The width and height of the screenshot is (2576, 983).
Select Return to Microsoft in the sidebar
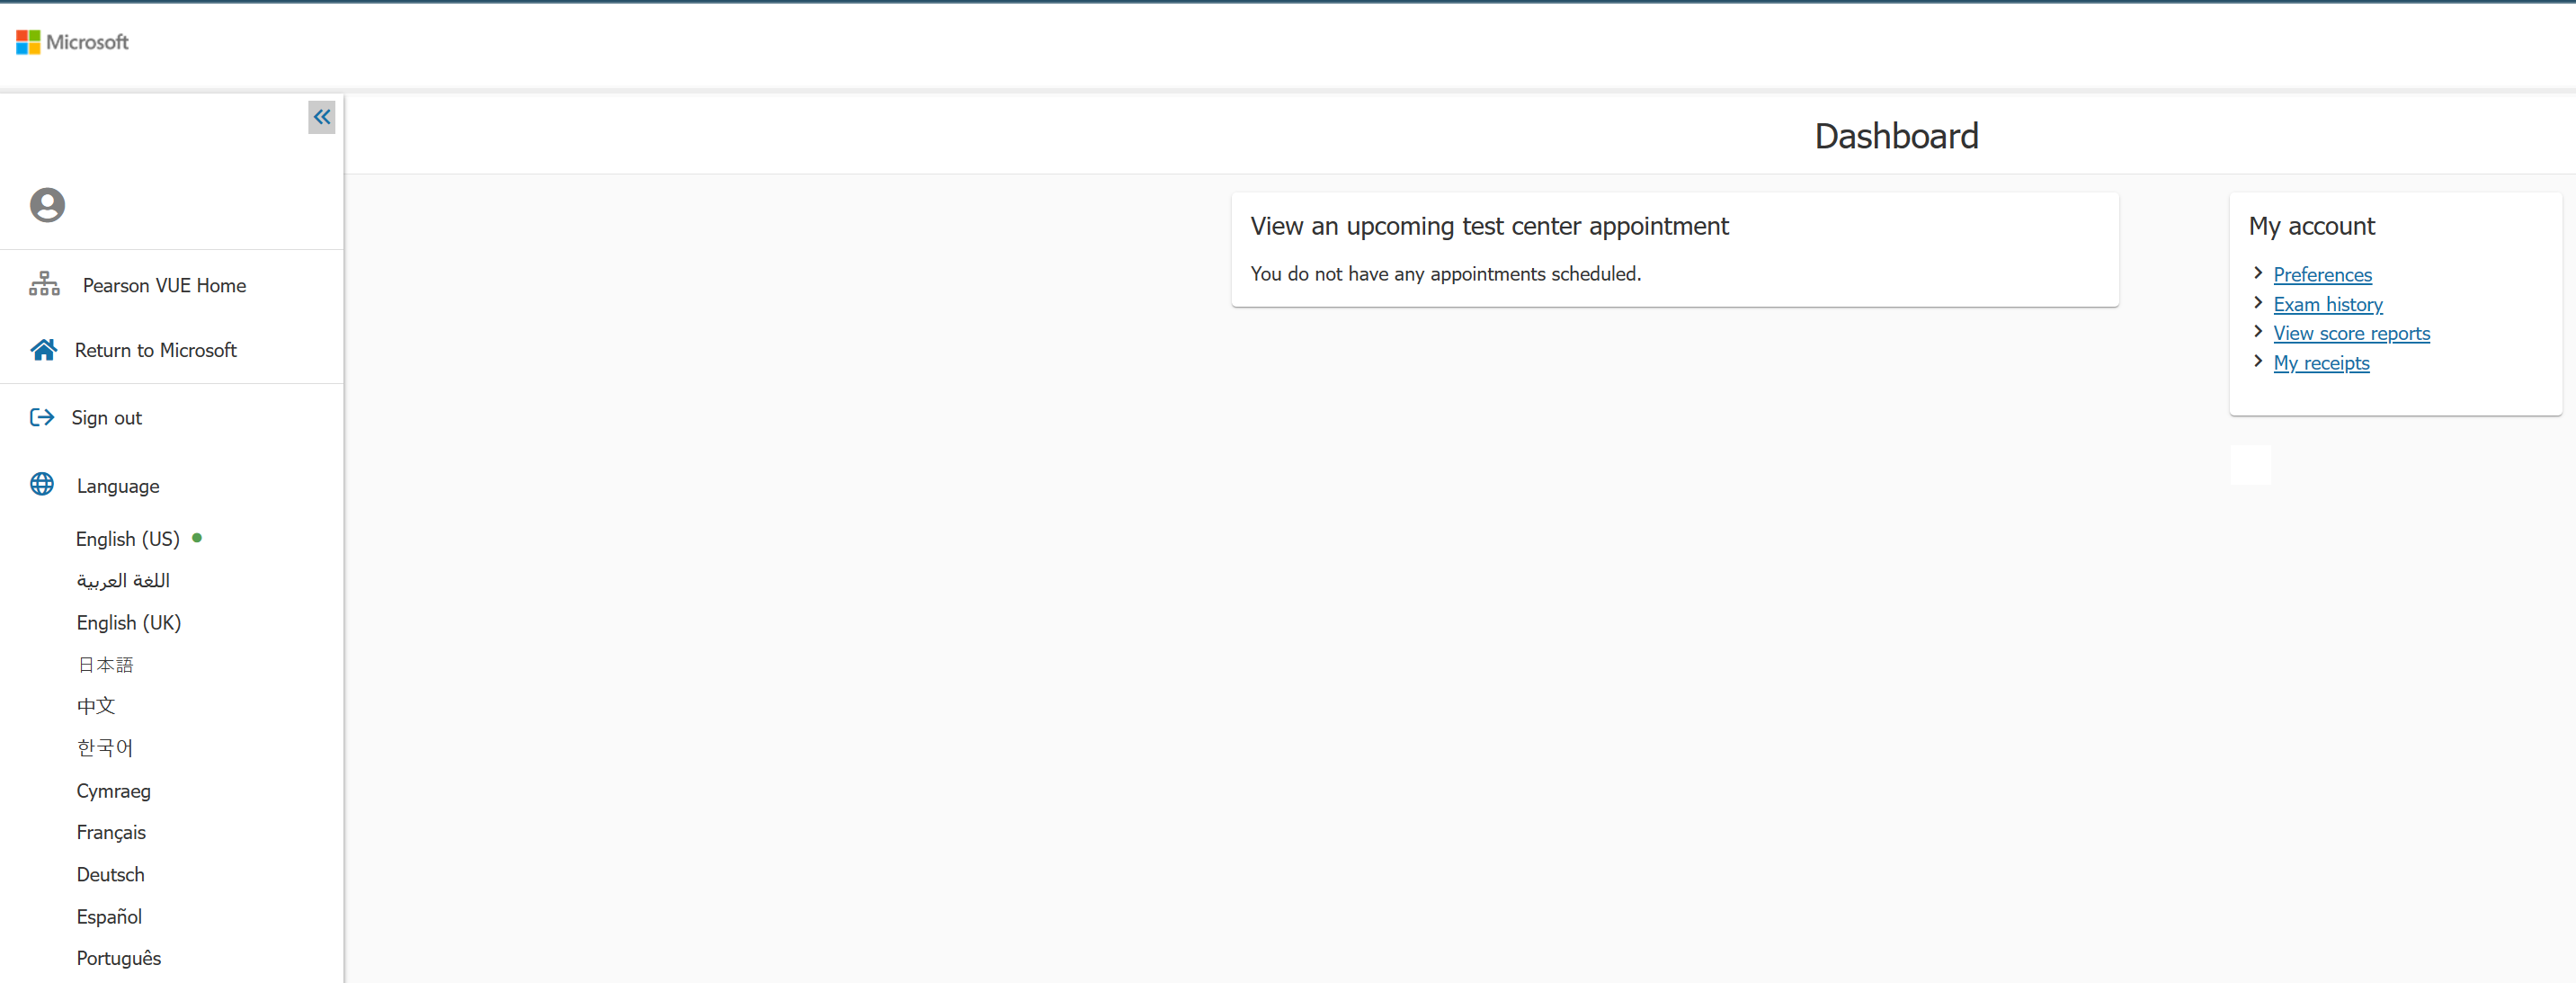click(x=156, y=349)
